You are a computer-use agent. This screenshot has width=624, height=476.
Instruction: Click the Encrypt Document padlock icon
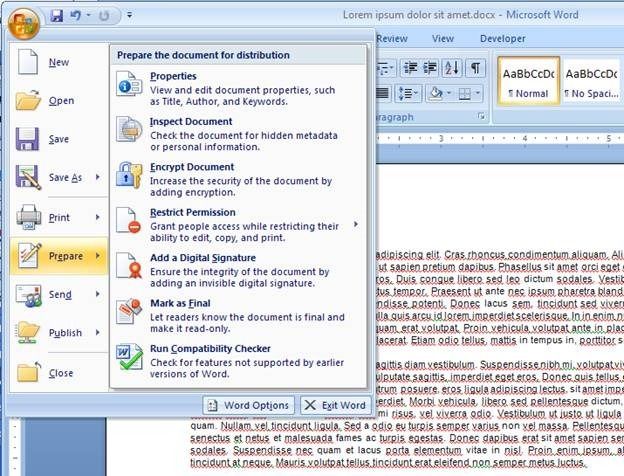click(130, 174)
